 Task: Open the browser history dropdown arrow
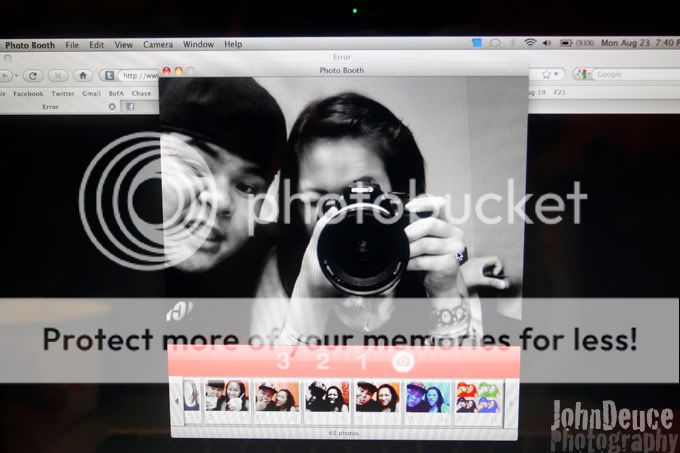[16, 76]
